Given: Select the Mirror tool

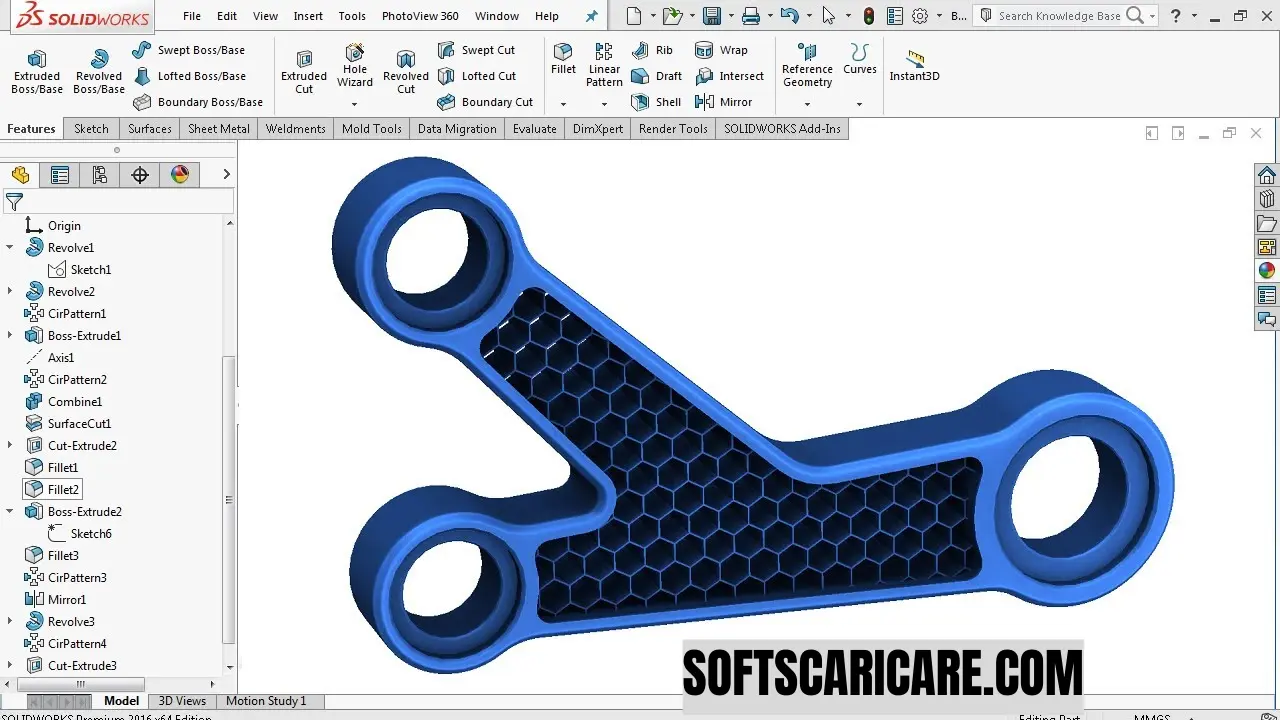Looking at the screenshot, I should (x=723, y=102).
